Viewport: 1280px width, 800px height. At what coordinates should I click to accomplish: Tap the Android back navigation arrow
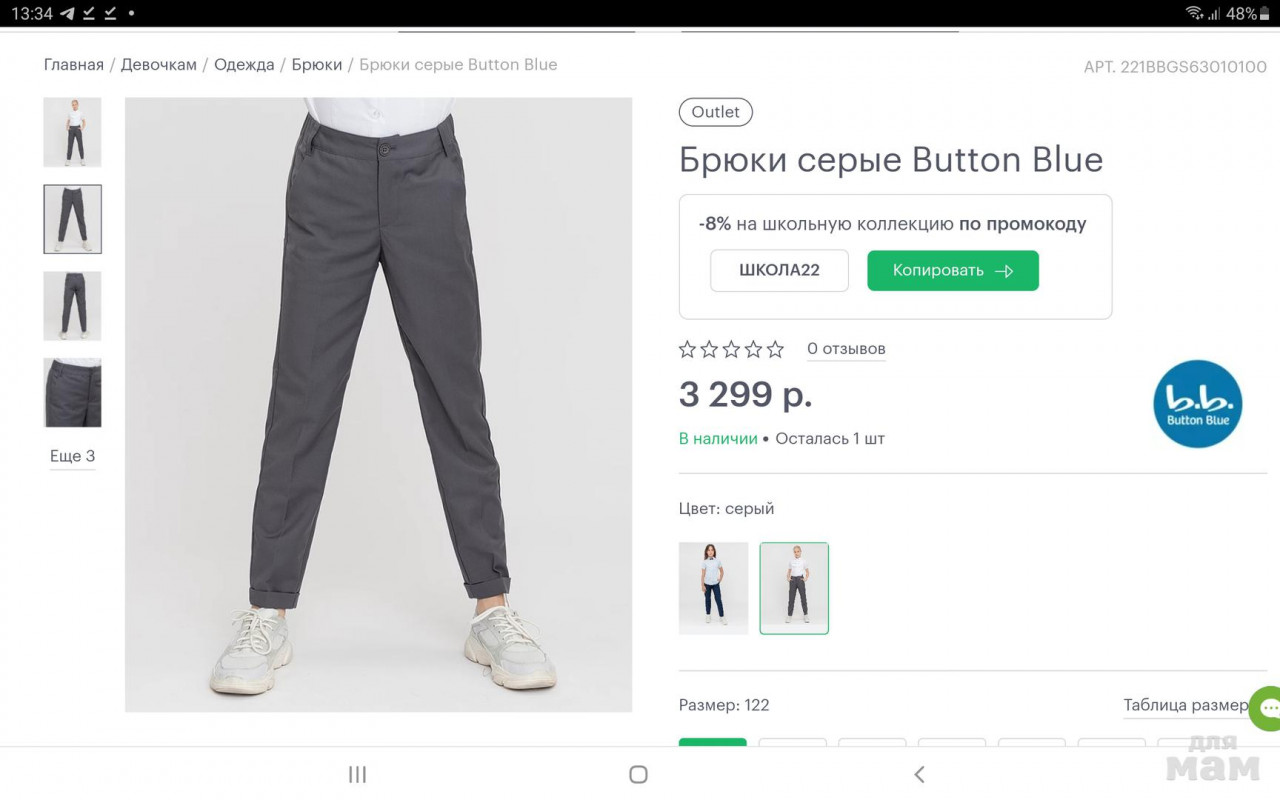919,774
